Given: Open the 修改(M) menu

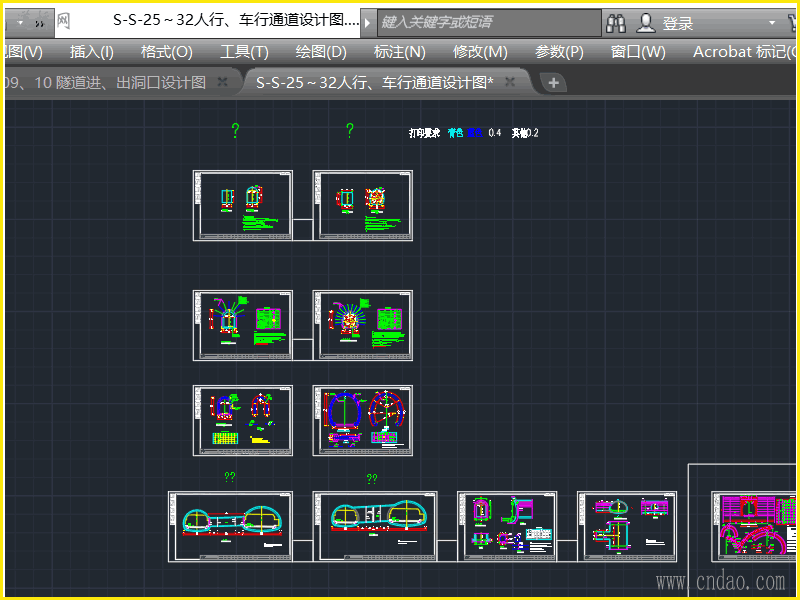Looking at the screenshot, I should coord(480,52).
